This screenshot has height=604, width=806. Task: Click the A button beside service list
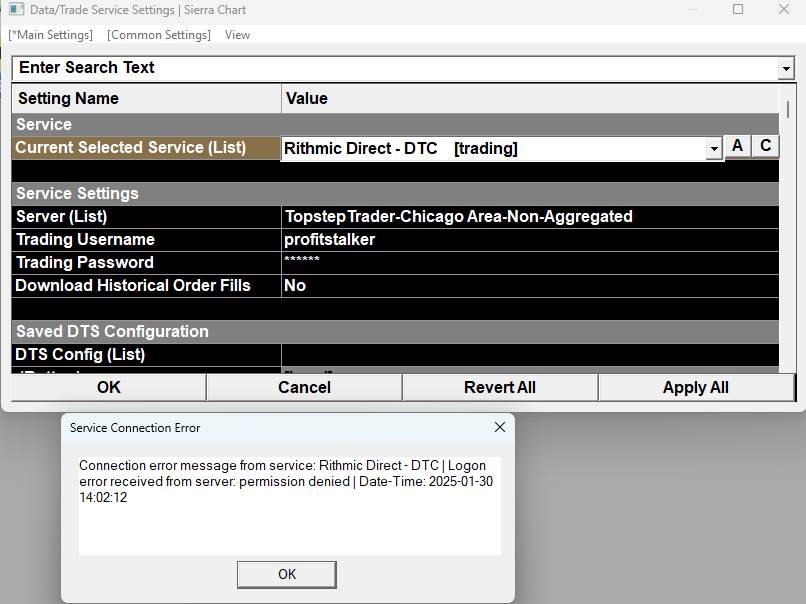click(738, 146)
